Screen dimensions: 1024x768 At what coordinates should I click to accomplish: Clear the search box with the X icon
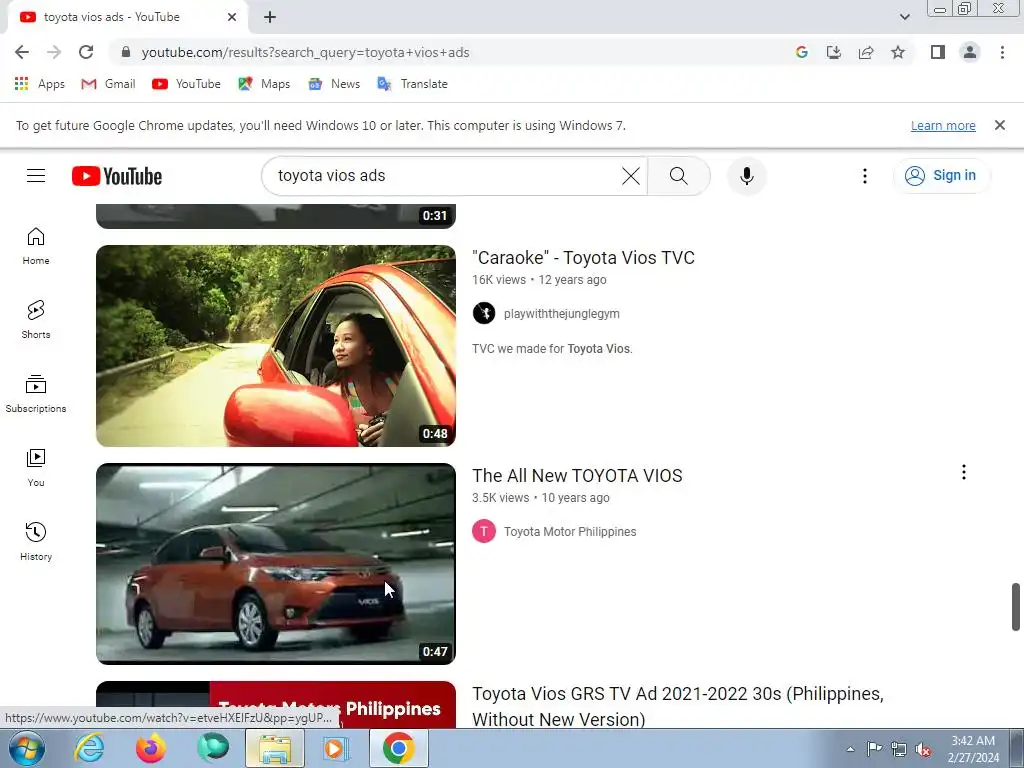point(631,176)
